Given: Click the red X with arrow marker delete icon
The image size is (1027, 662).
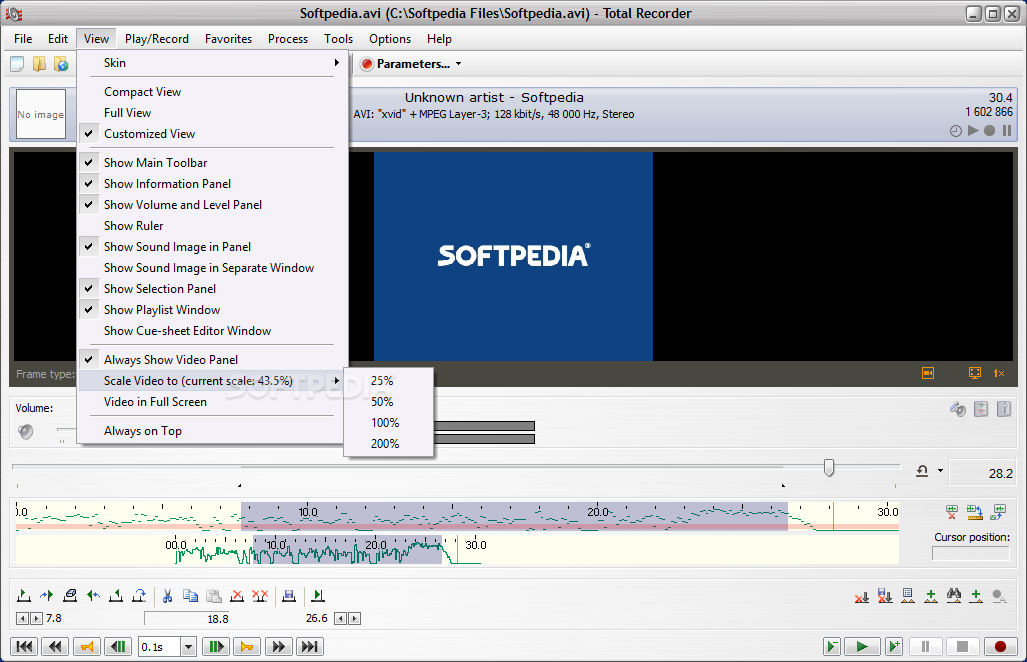Looking at the screenshot, I should [862, 595].
